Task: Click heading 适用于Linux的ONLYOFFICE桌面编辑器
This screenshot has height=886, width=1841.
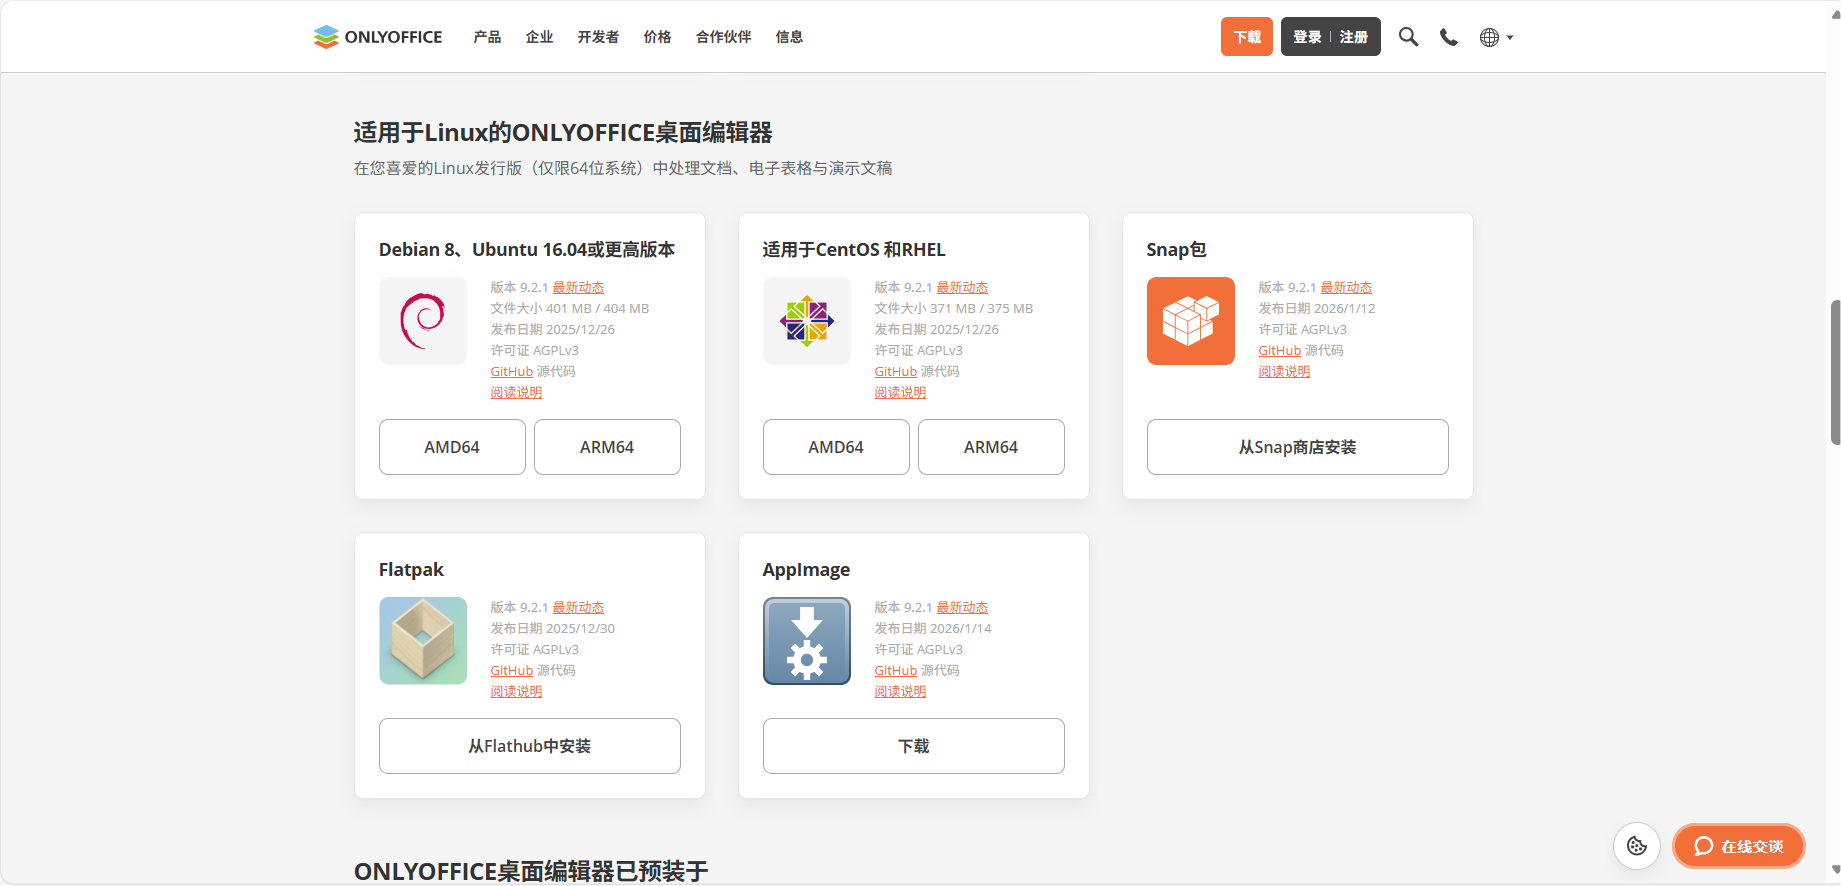Action: pyautogui.click(x=563, y=133)
